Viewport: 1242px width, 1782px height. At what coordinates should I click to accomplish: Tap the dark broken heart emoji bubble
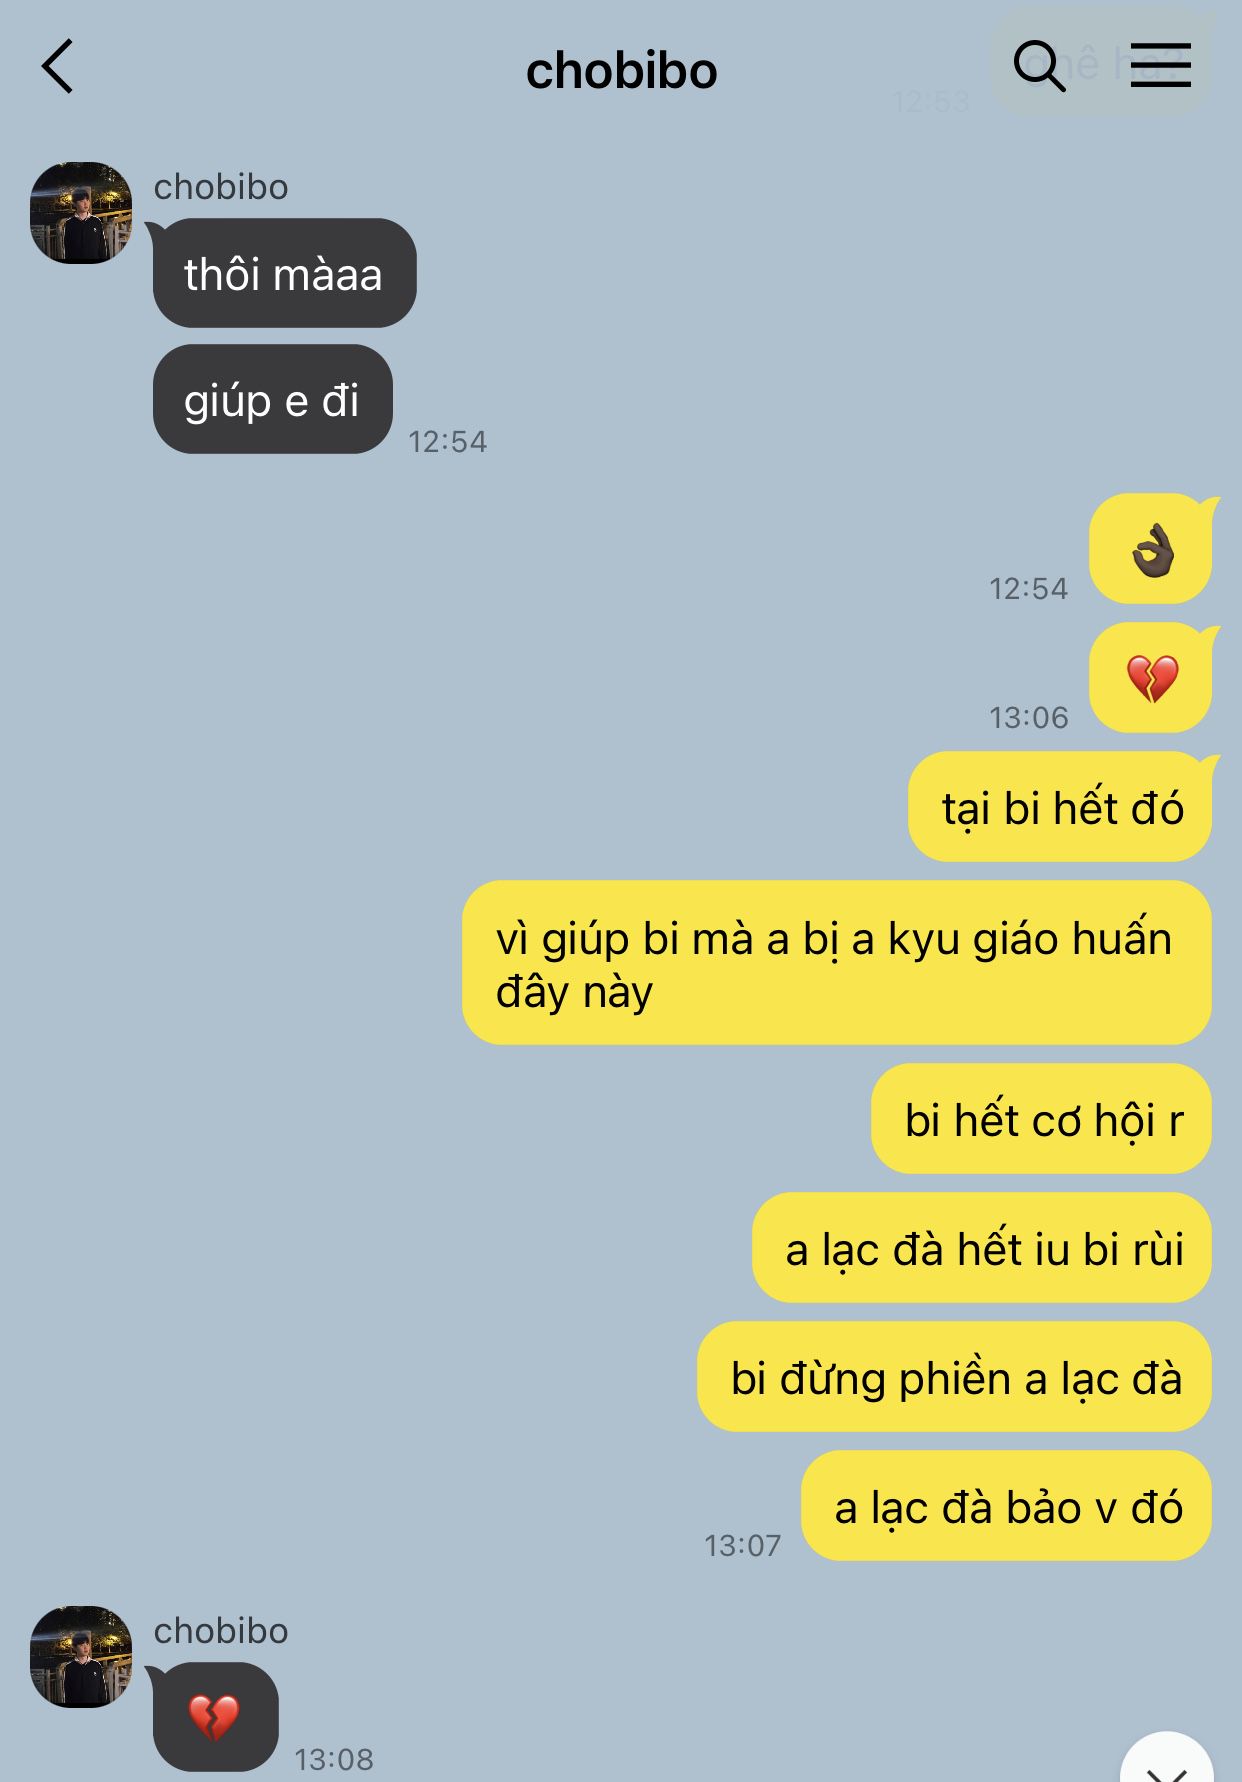pyautogui.click(x=215, y=1717)
